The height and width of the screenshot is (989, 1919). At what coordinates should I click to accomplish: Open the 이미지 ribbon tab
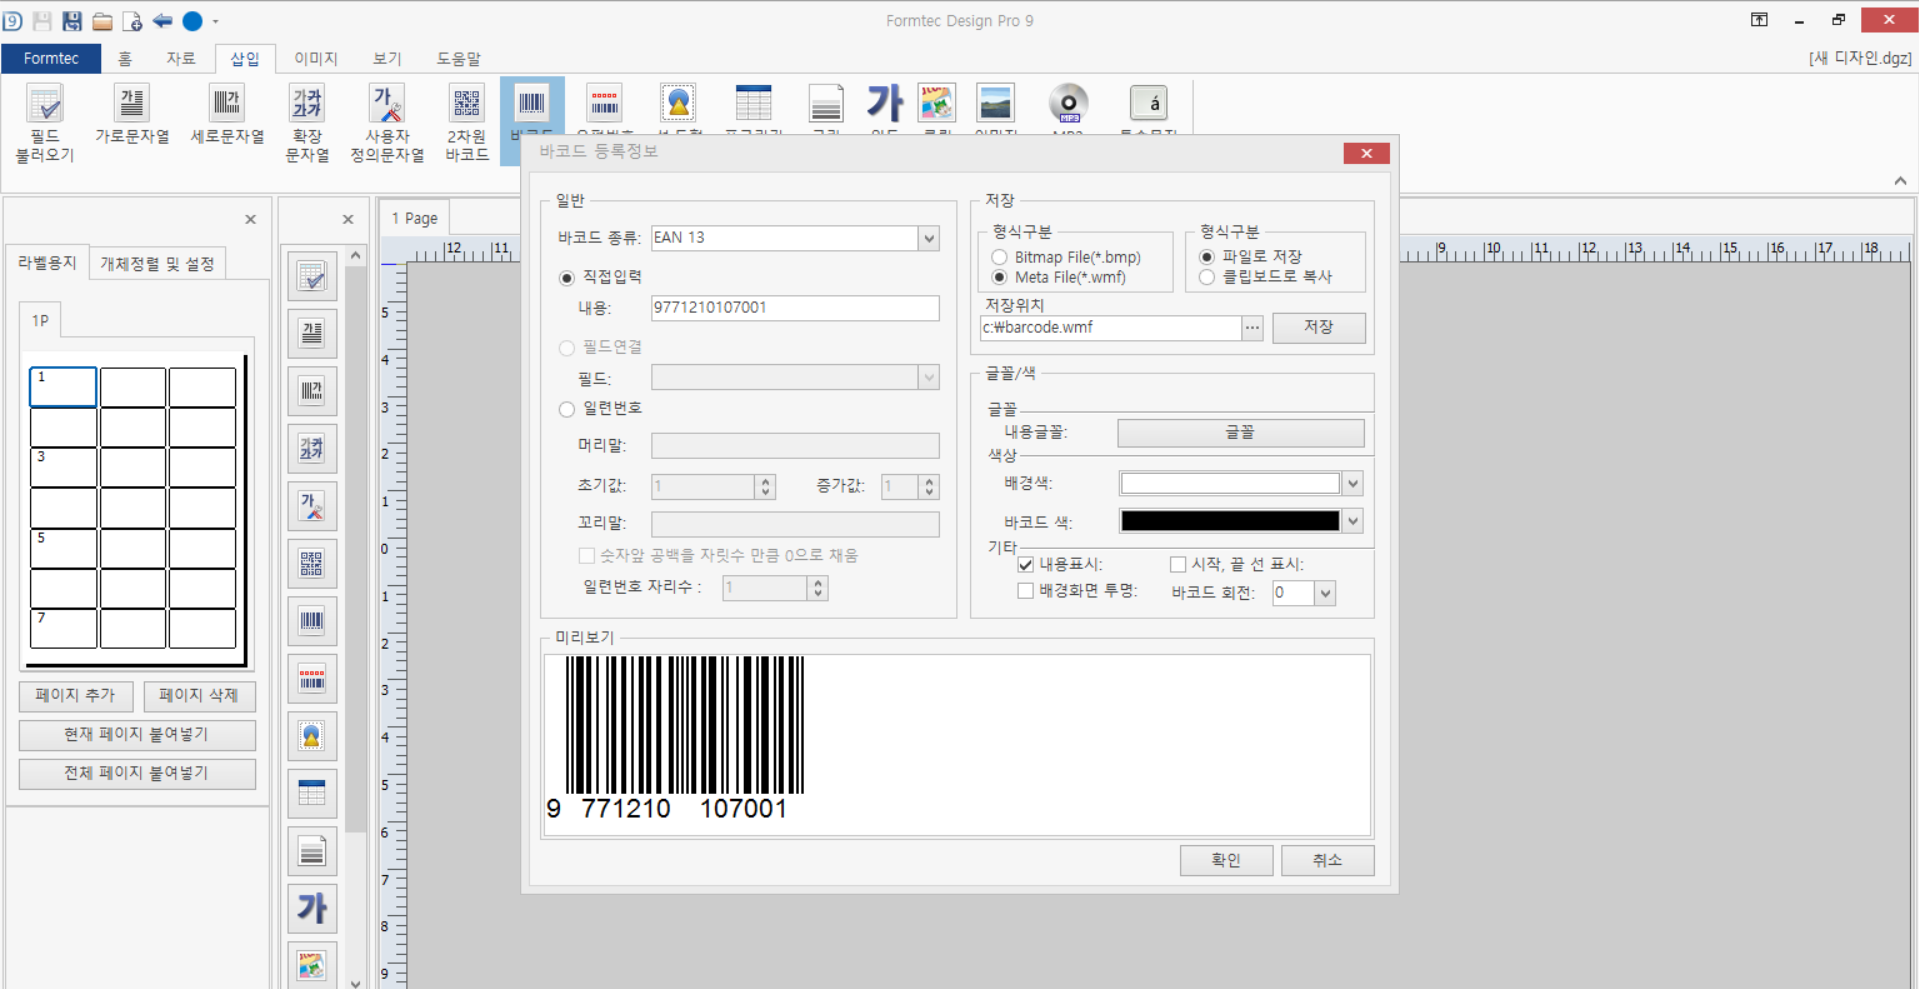click(x=316, y=59)
